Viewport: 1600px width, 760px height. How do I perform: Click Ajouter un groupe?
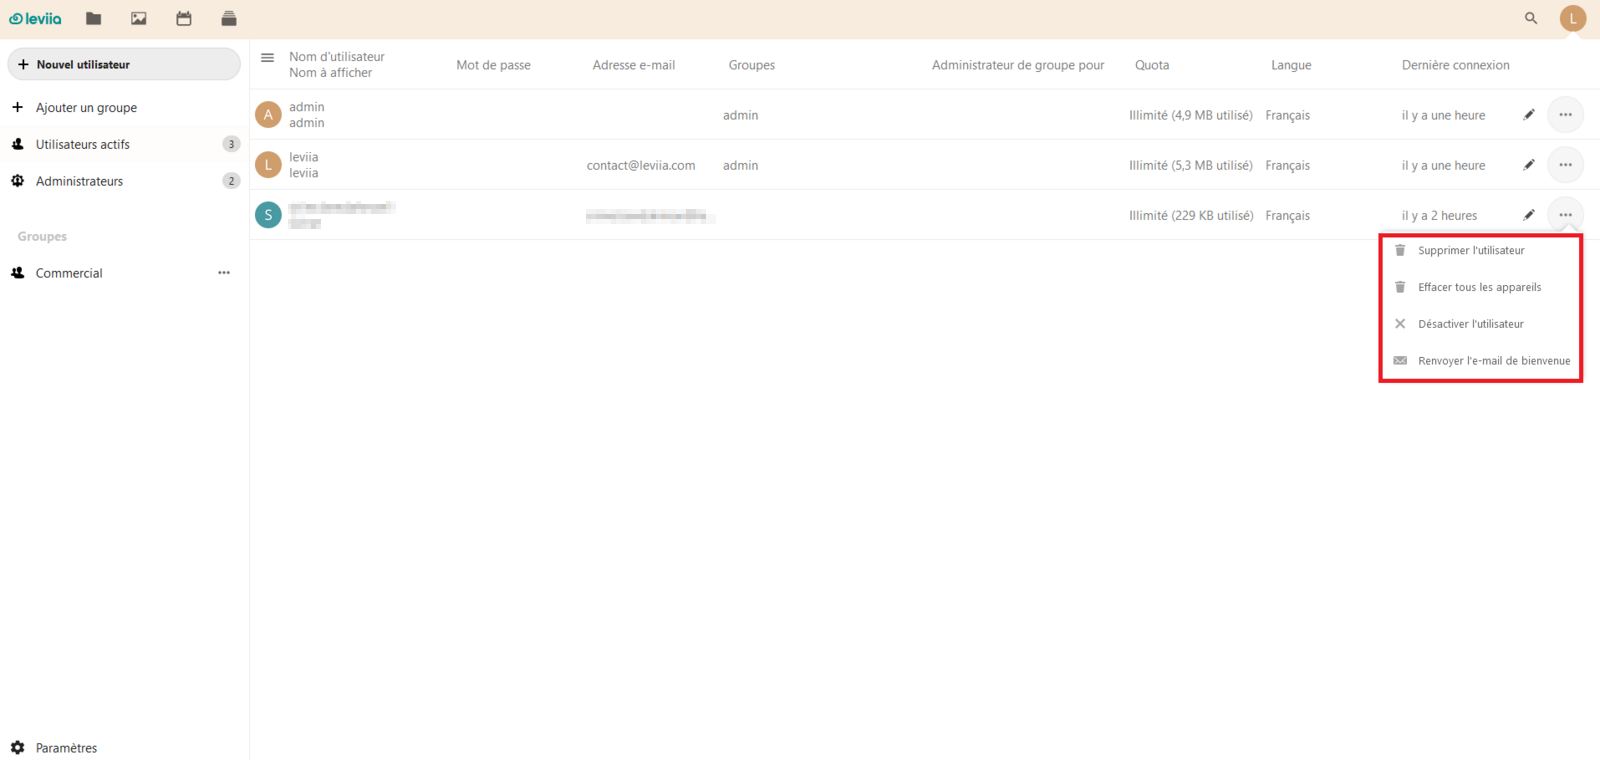[x=86, y=108]
